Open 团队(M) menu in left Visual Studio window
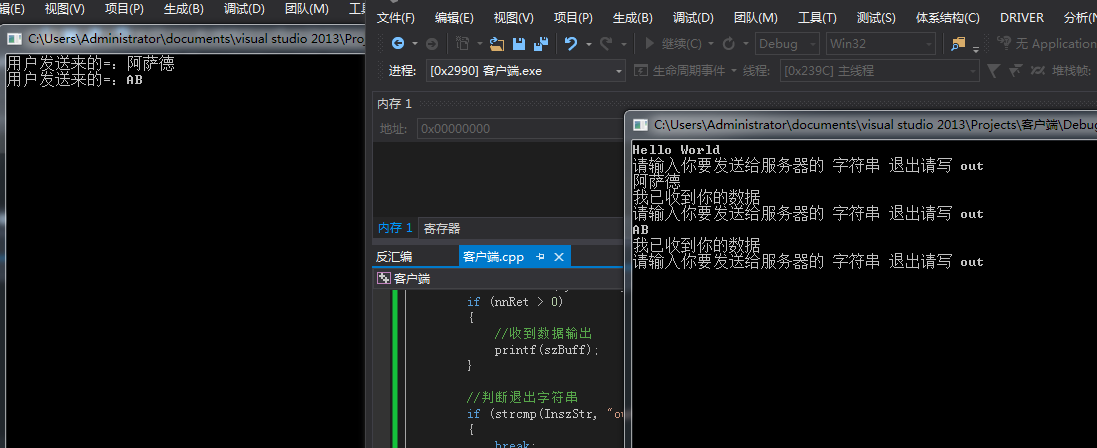The height and width of the screenshot is (448, 1097). pos(306,8)
